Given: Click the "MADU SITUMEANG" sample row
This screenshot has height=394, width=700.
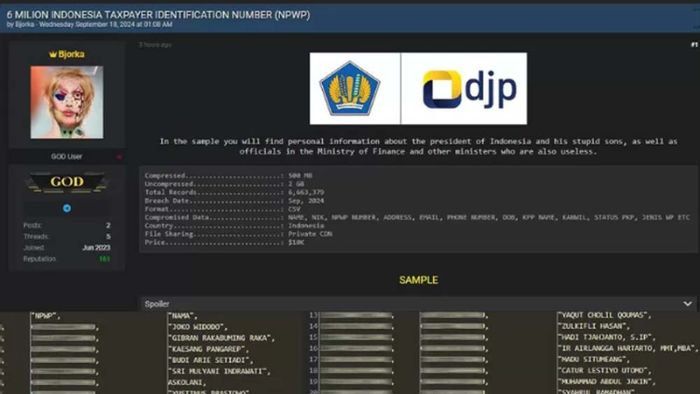Looking at the screenshot, I should [x=593, y=359].
